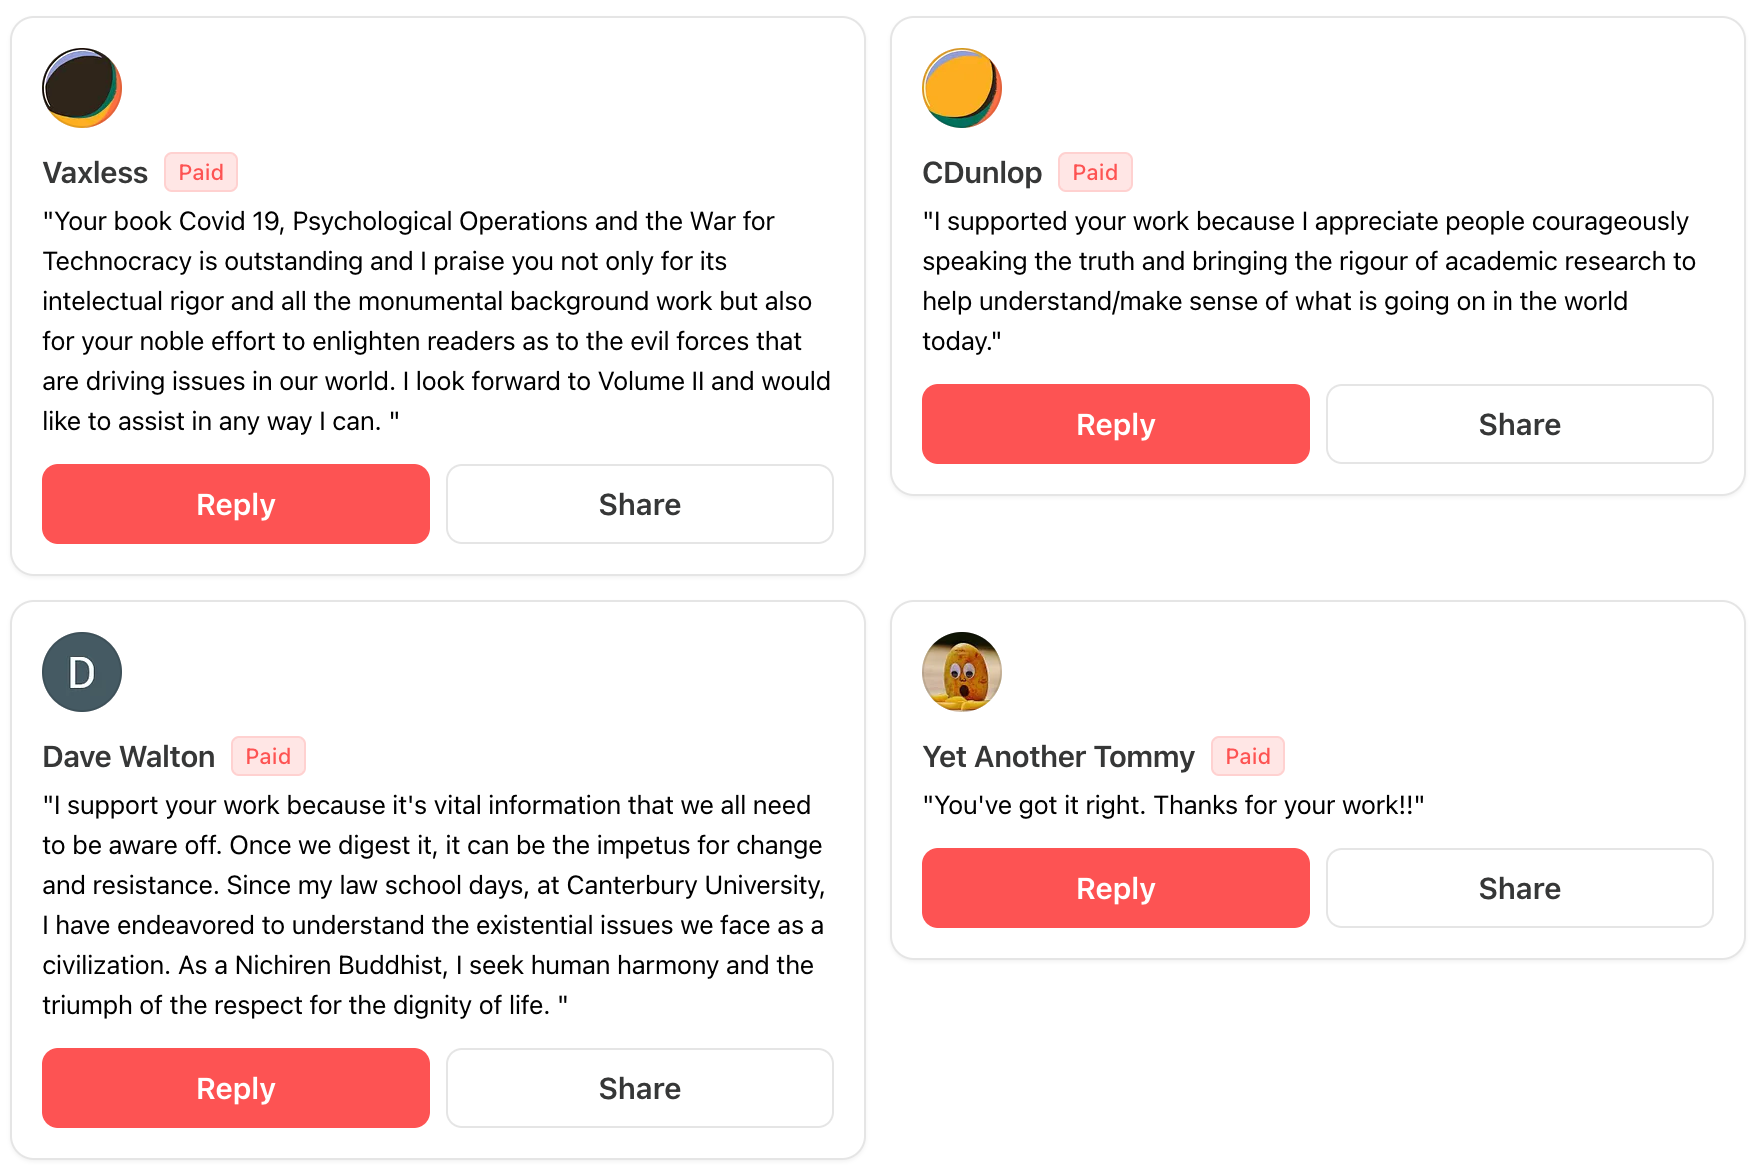Open the Dave Walton username link
Screen dimensions: 1758x1176
tap(128, 757)
